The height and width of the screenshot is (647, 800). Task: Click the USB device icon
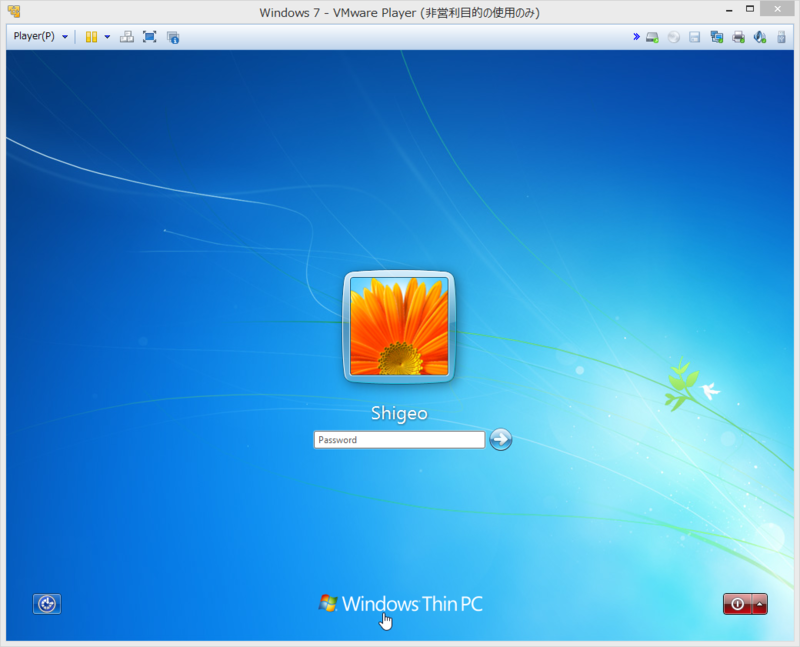click(x=781, y=37)
